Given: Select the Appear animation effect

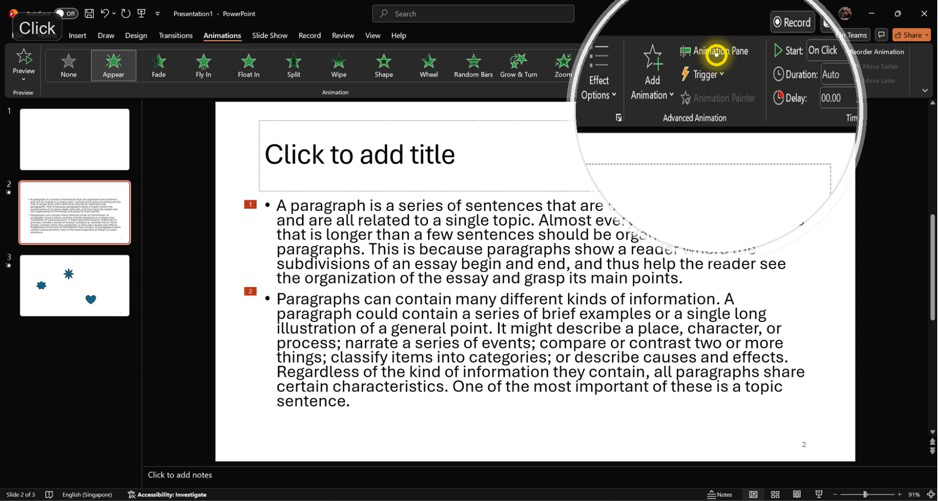Looking at the screenshot, I should [113, 65].
